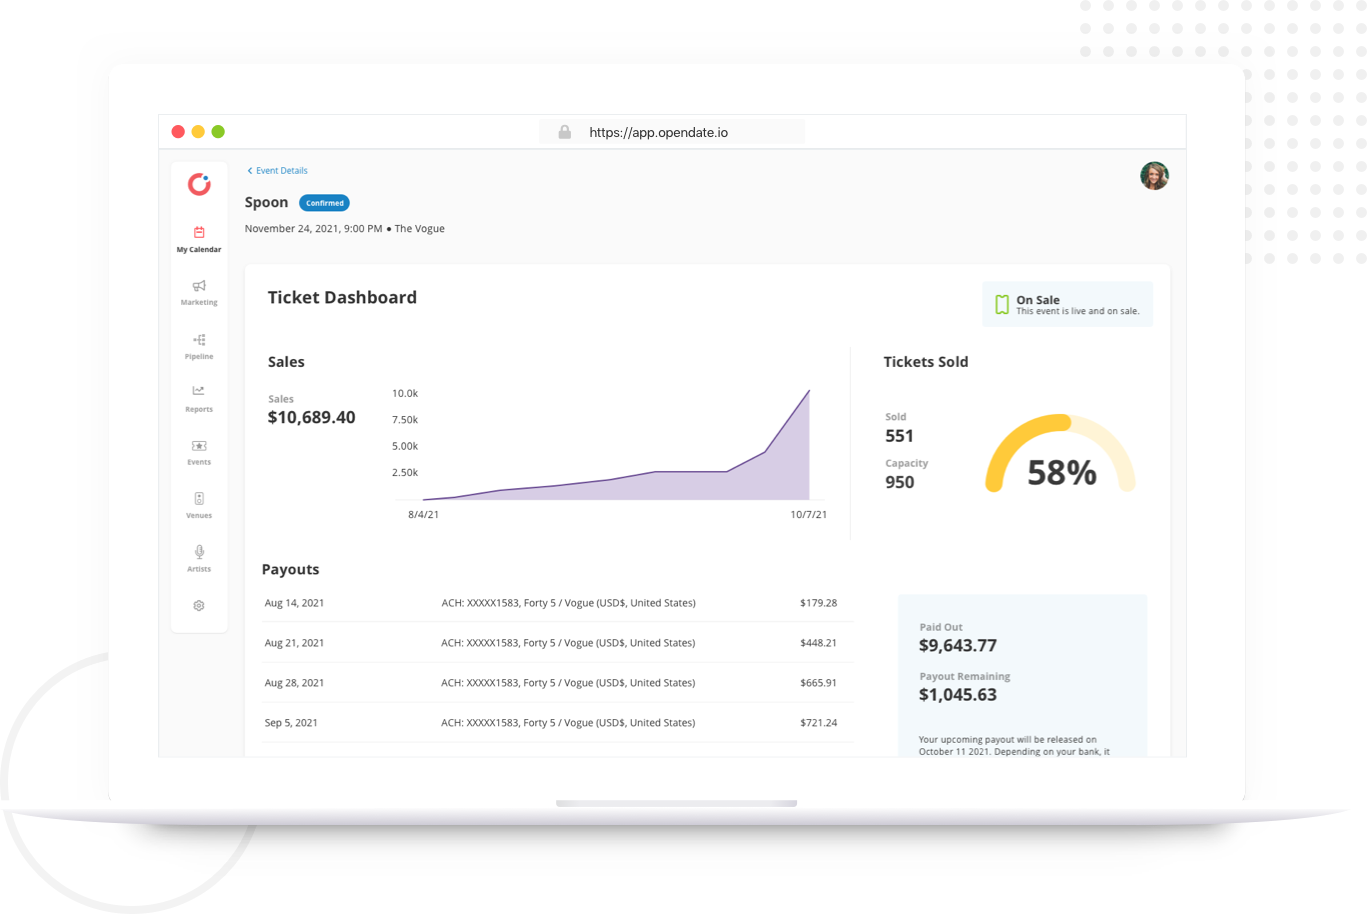Open the Marketing megaphone section

point(199,293)
